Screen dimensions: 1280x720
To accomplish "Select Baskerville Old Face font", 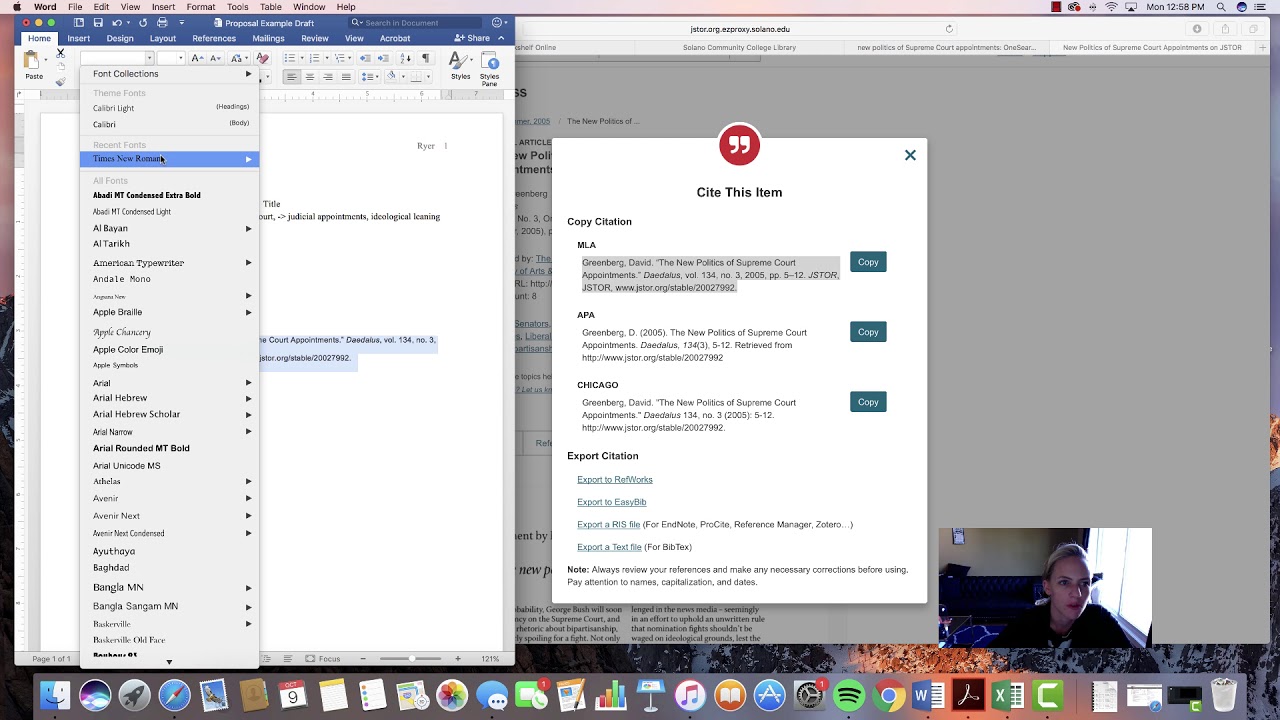I will pyautogui.click(x=129, y=640).
